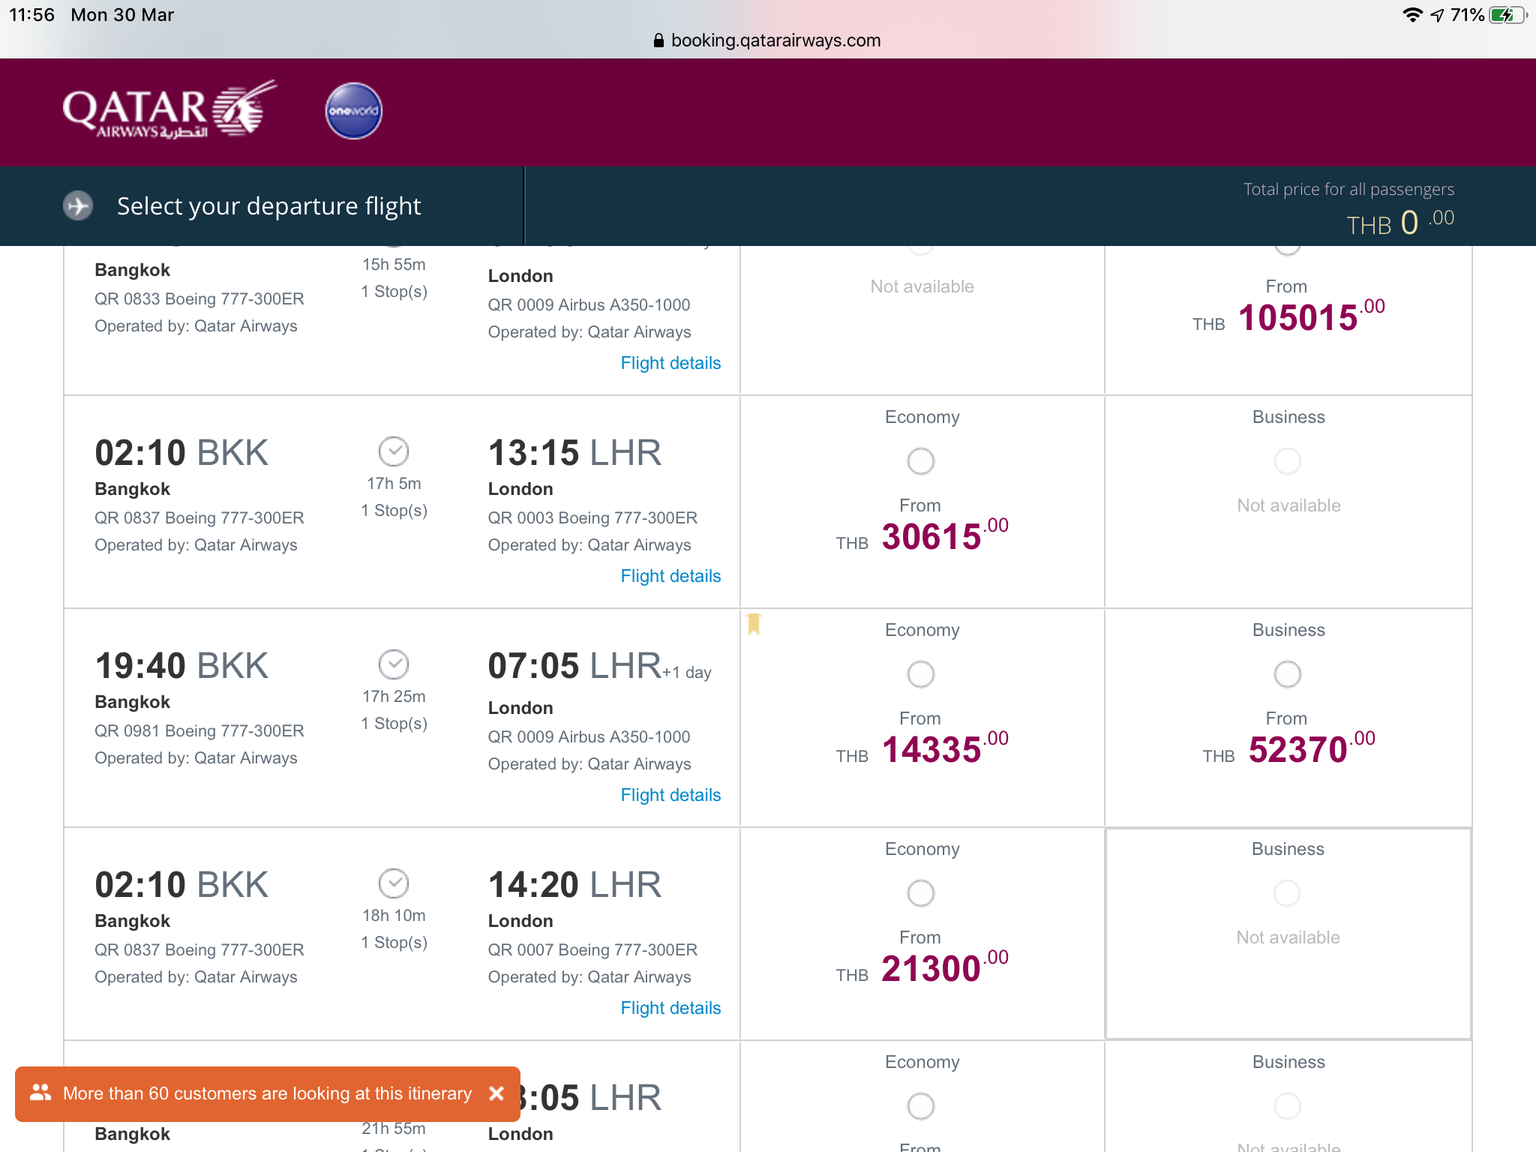
Task: Click the 19:40 BKK departure time
Action: (x=181, y=666)
